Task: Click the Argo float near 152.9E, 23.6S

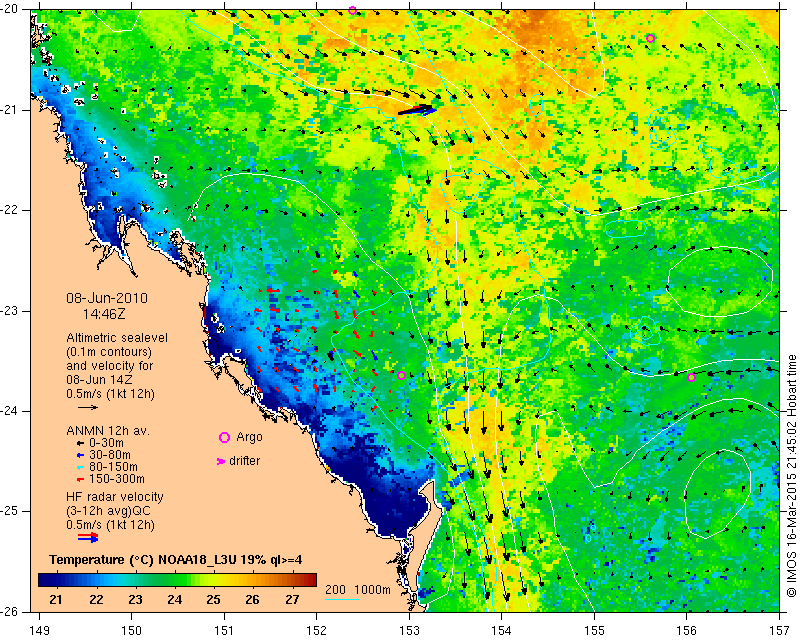Action: tap(402, 376)
